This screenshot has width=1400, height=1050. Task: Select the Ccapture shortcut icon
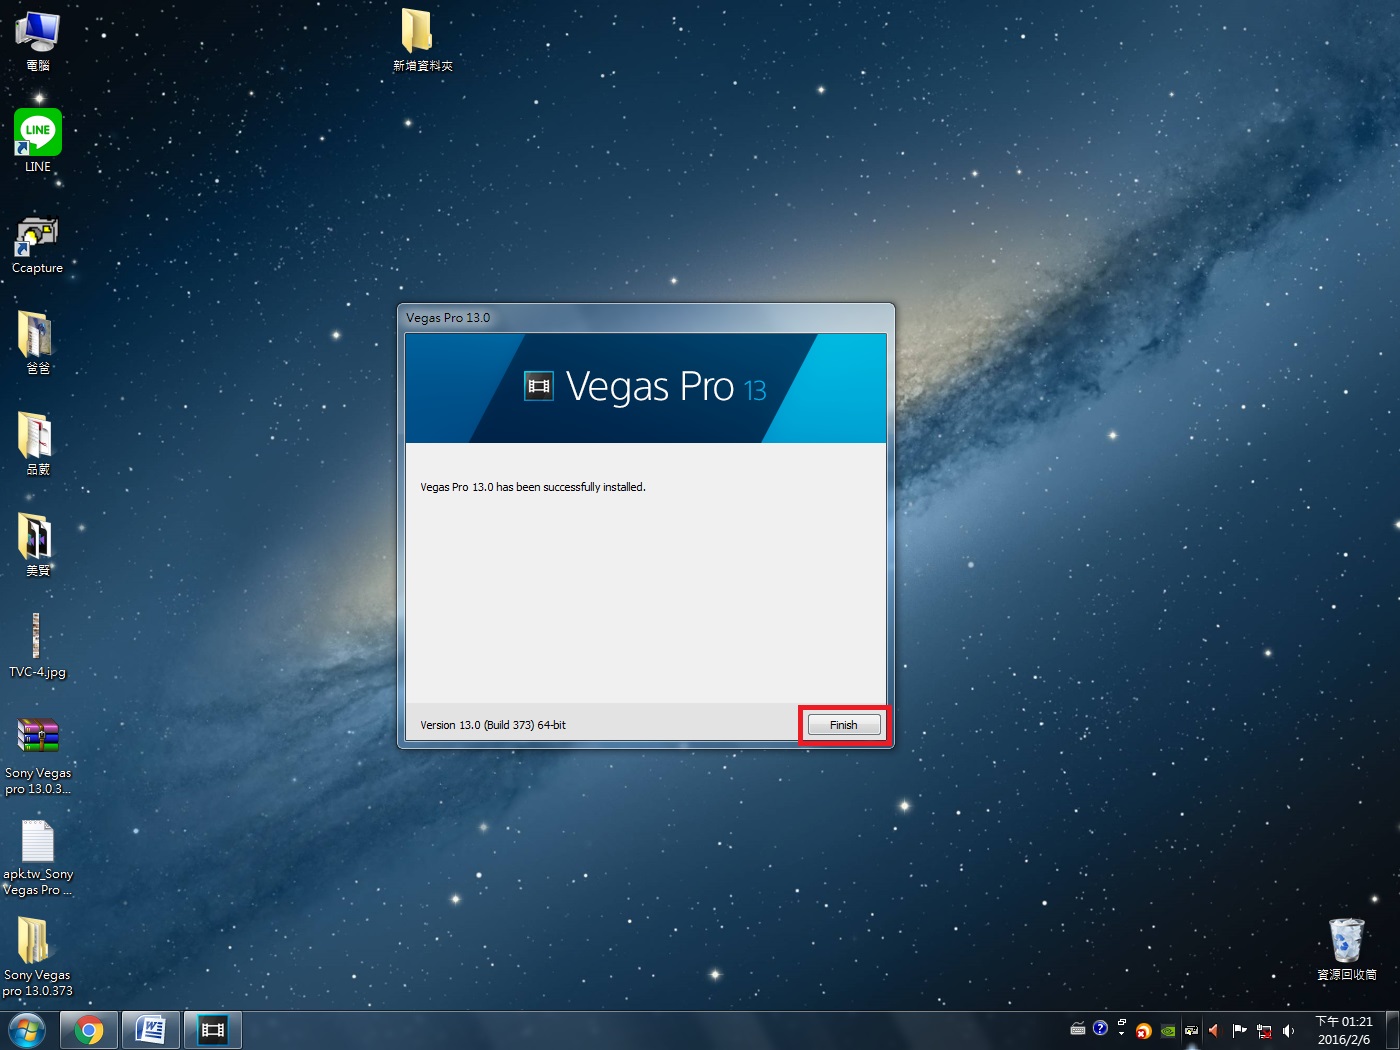point(38,243)
